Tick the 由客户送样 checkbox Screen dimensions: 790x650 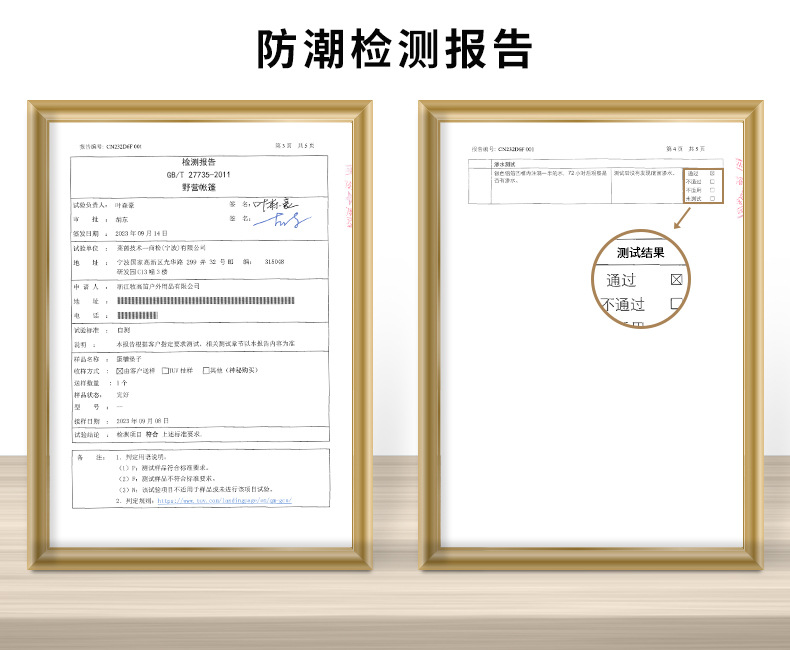tap(119, 371)
